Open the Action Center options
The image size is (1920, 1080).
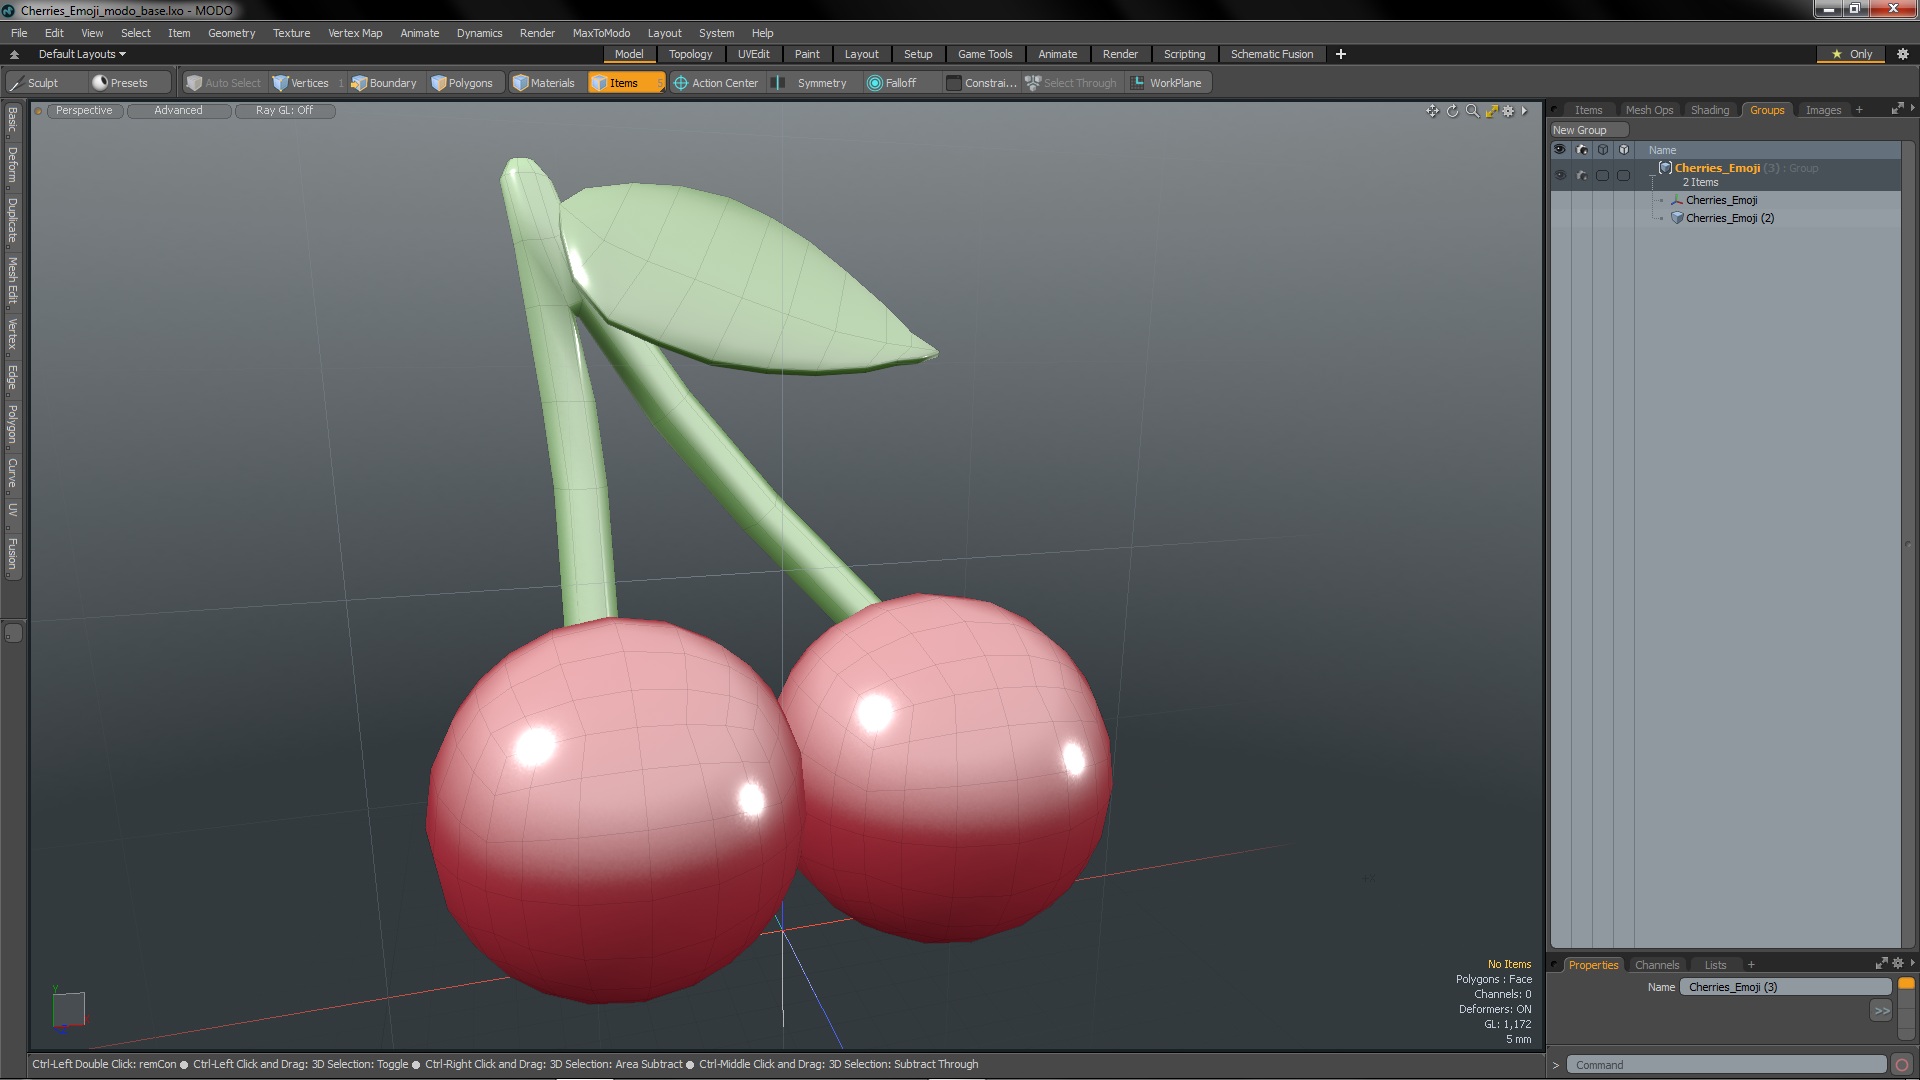(x=716, y=83)
